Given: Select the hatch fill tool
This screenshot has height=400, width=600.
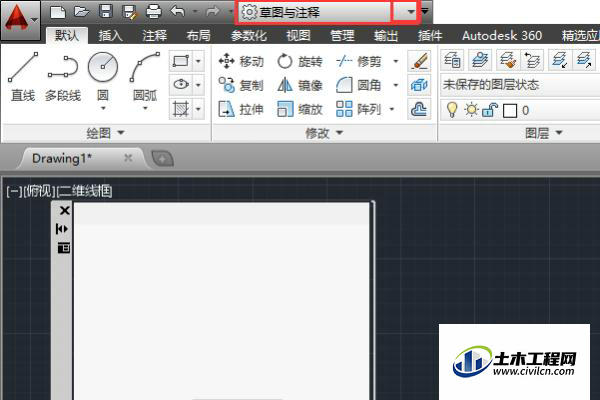Looking at the screenshot, I should click(181, 109).
